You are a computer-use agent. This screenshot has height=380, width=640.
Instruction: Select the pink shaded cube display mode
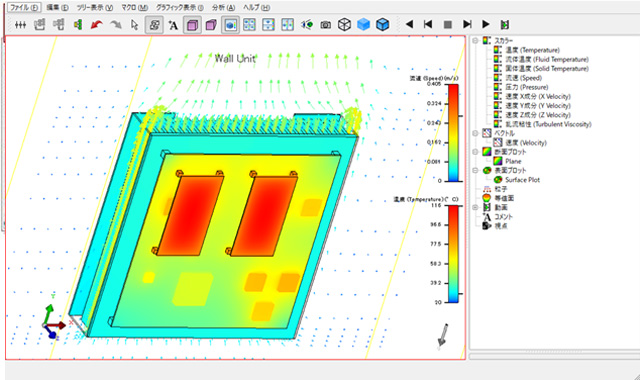tap(211, 25)
